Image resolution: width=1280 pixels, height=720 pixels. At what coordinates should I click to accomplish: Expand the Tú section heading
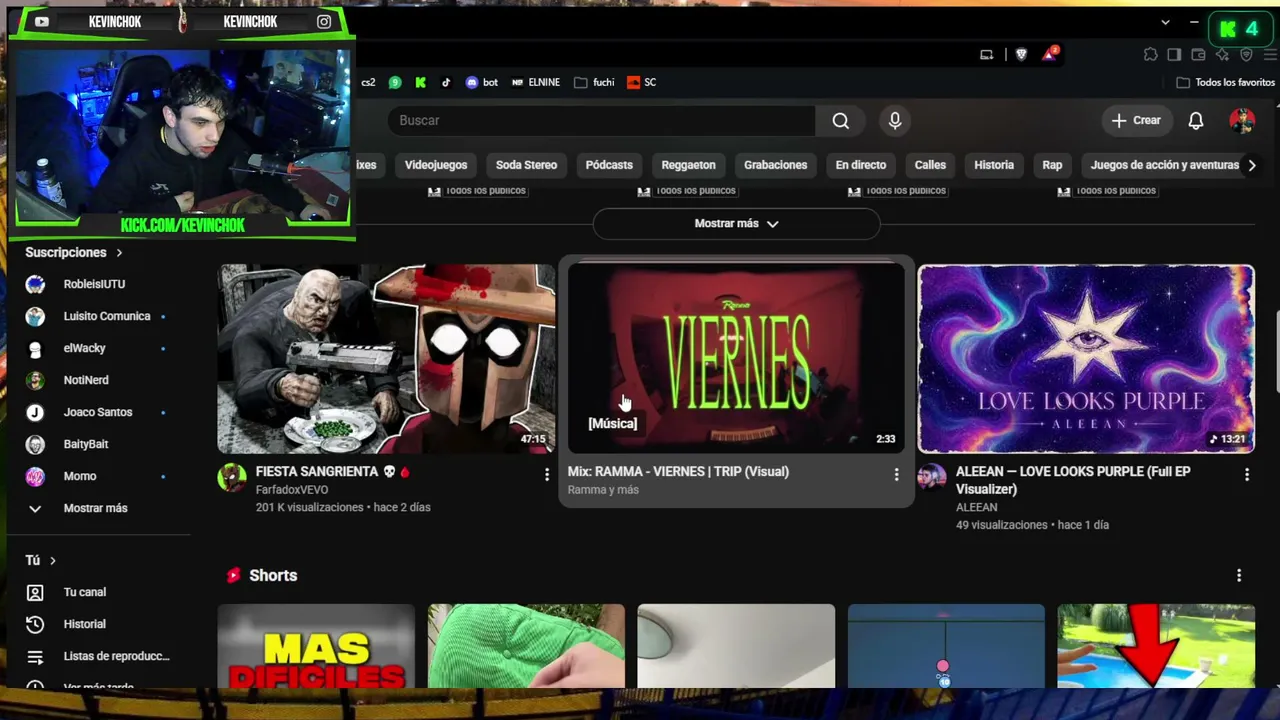click(x=41, y=561)
